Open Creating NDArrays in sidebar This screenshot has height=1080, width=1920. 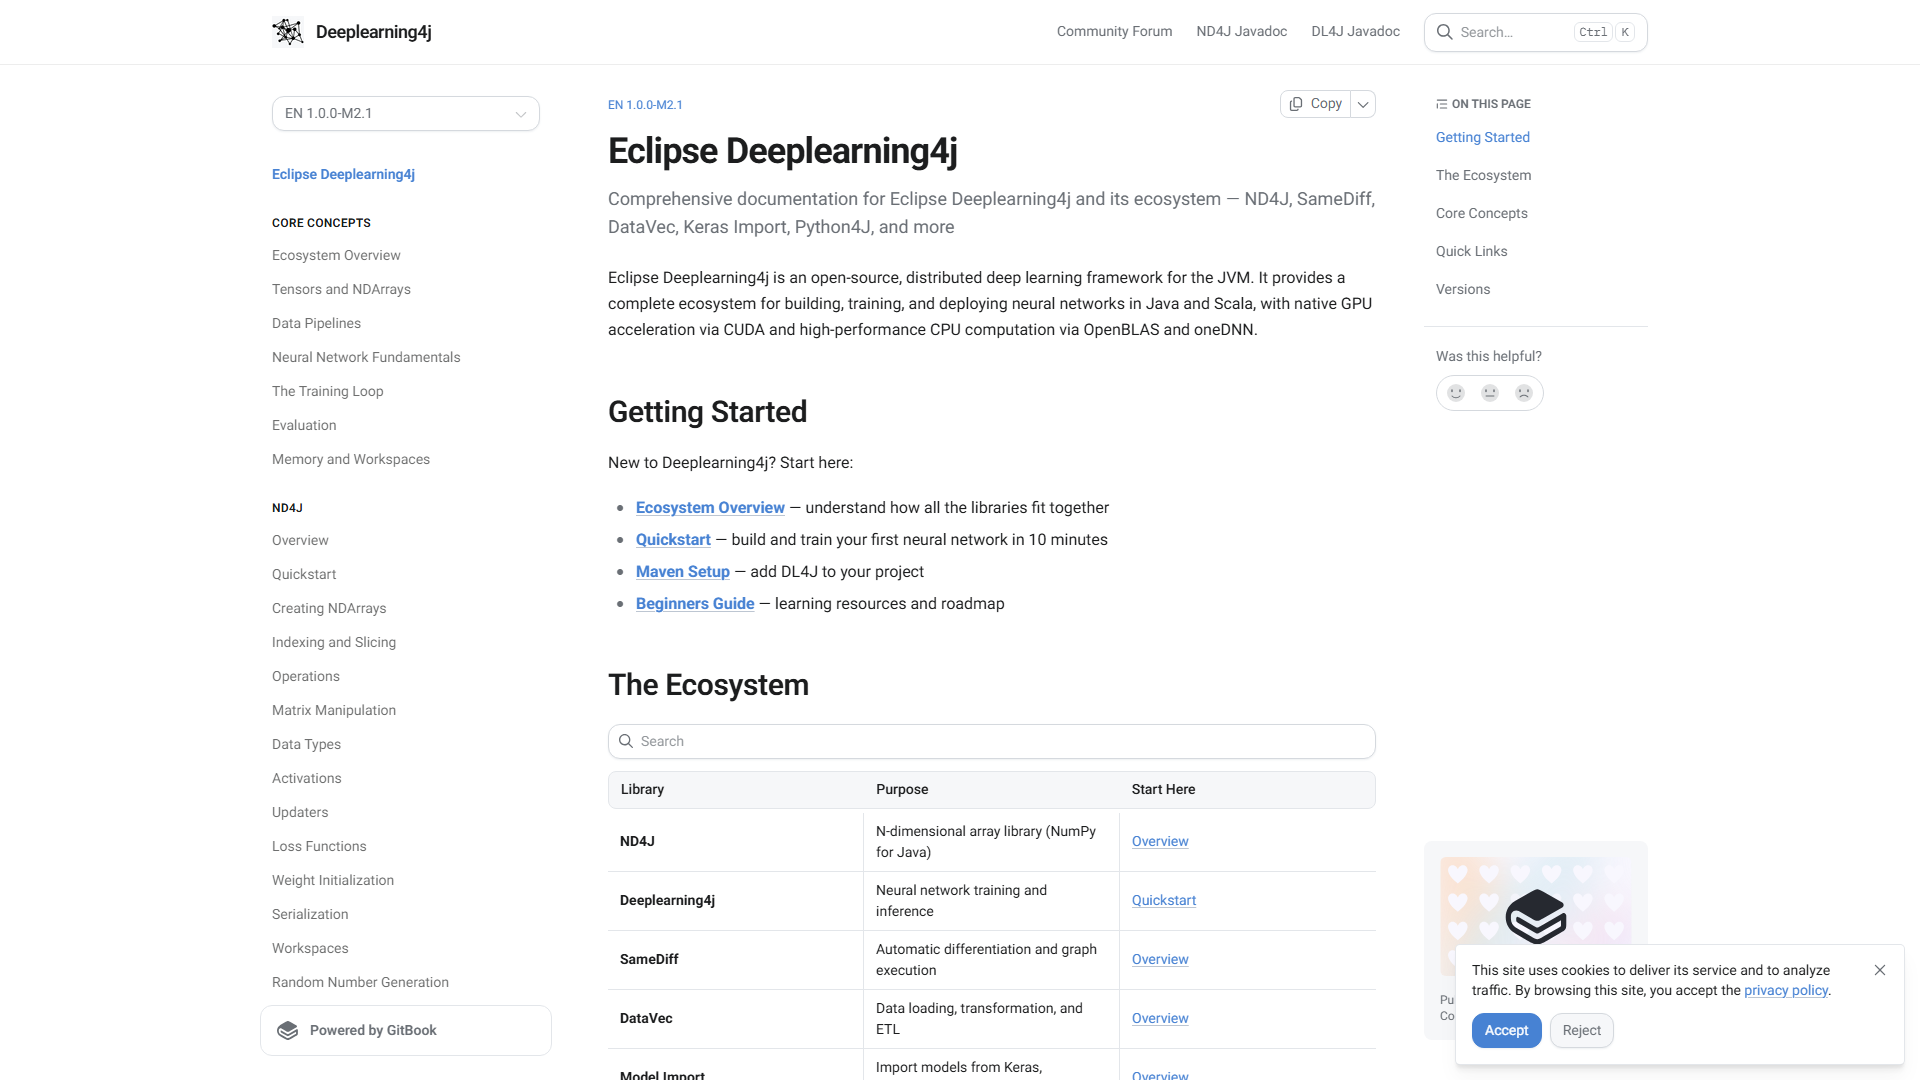click(x=329, y=609)
